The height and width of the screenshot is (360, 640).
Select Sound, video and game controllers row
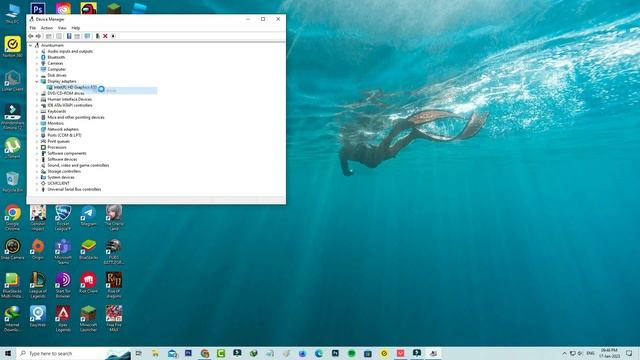[x=75, y=165]
